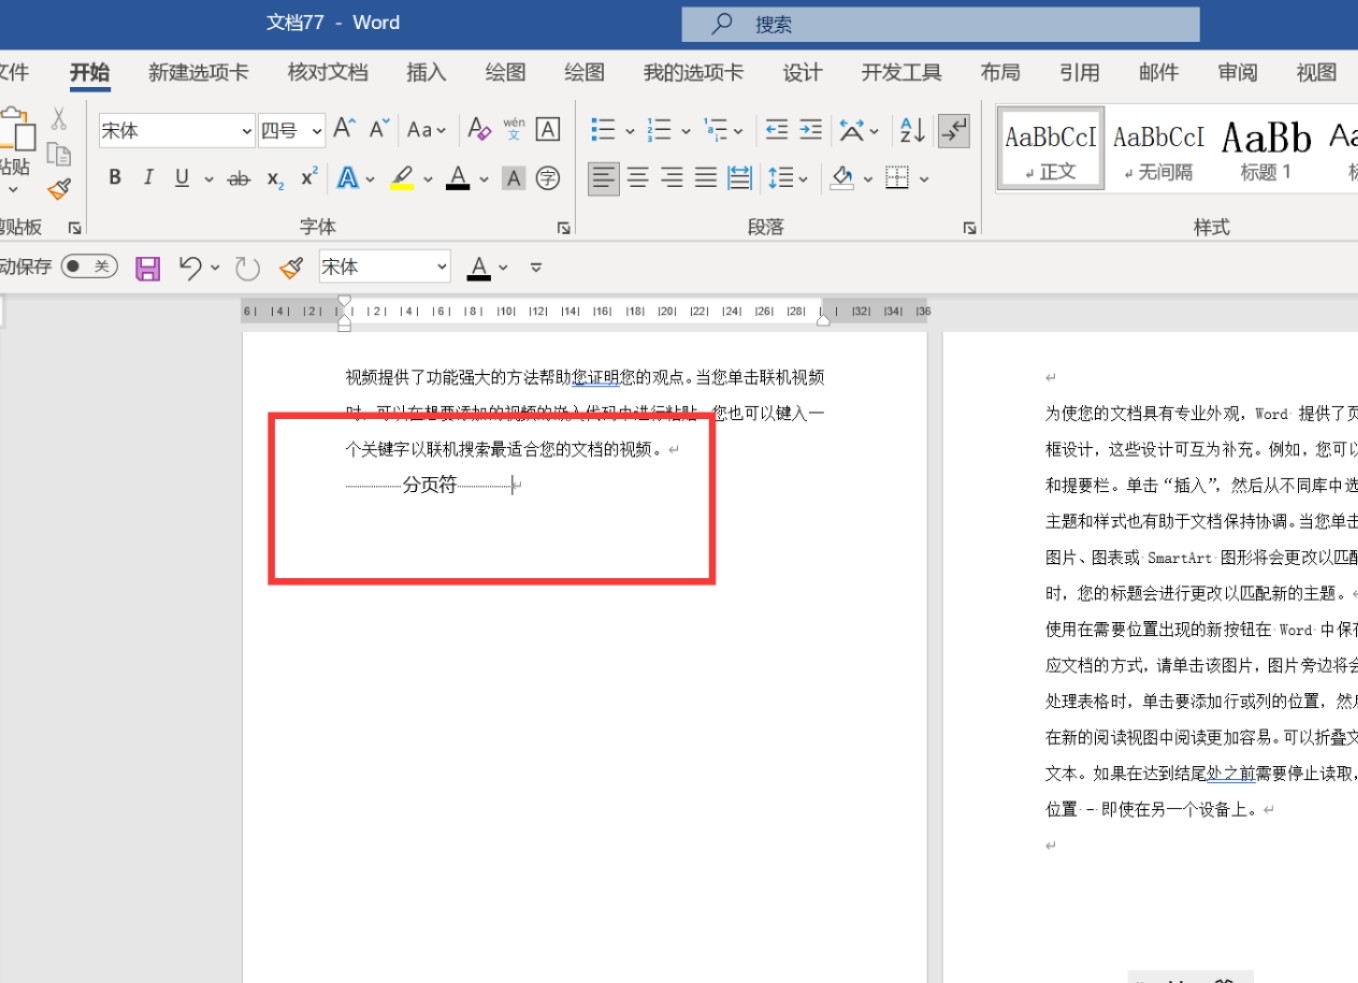
Task: Open the phonetic guide (wén) tool
Action: 514,129
